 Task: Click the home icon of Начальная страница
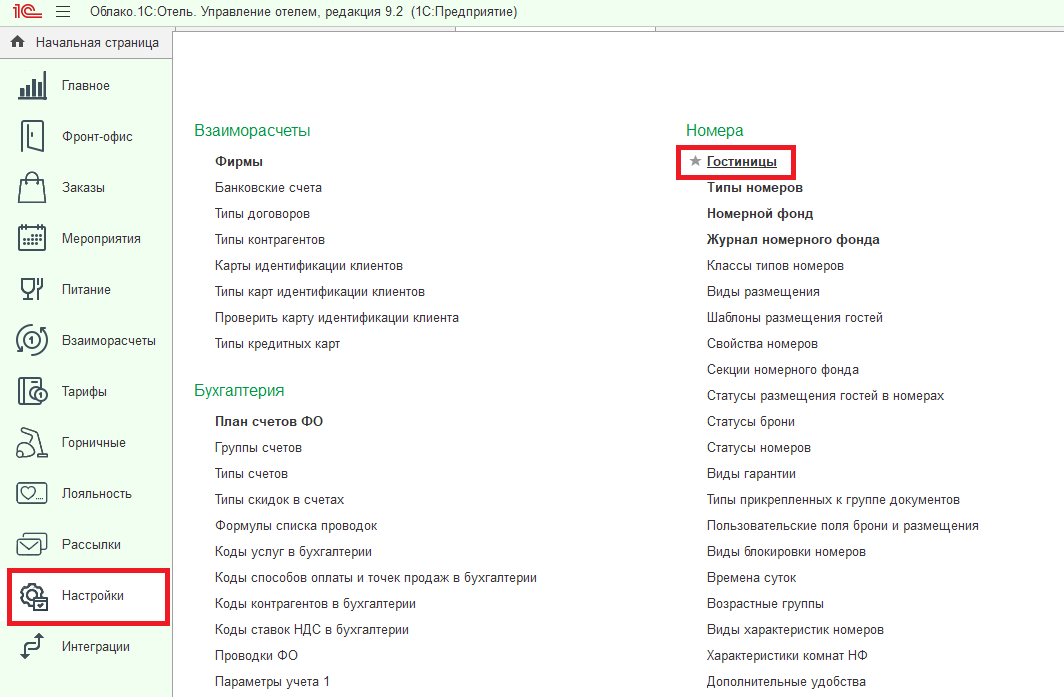tap(18, 42)
